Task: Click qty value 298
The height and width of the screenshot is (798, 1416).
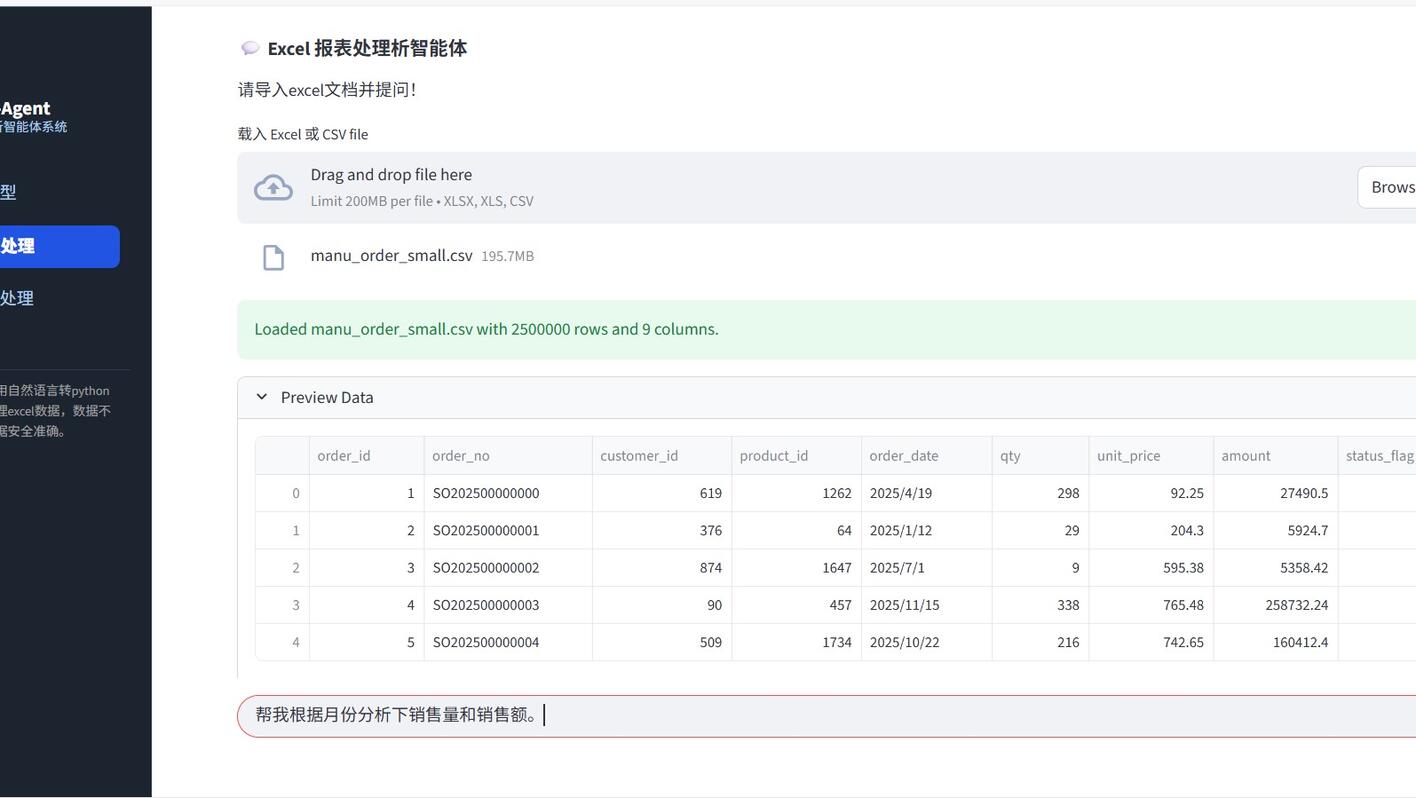Action: [x=1040, y=493]
